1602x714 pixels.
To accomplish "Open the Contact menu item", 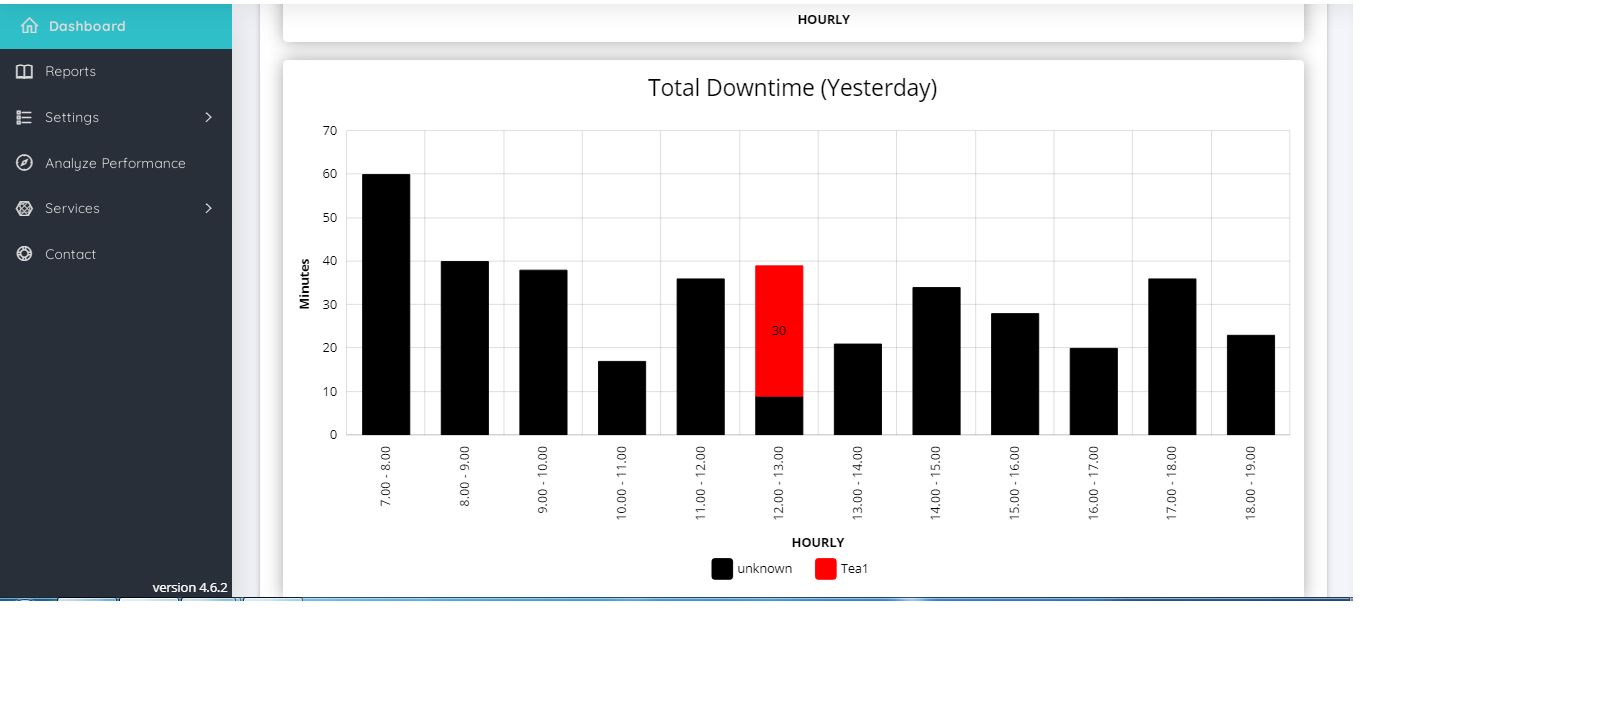I will click(x=116, y=254).
